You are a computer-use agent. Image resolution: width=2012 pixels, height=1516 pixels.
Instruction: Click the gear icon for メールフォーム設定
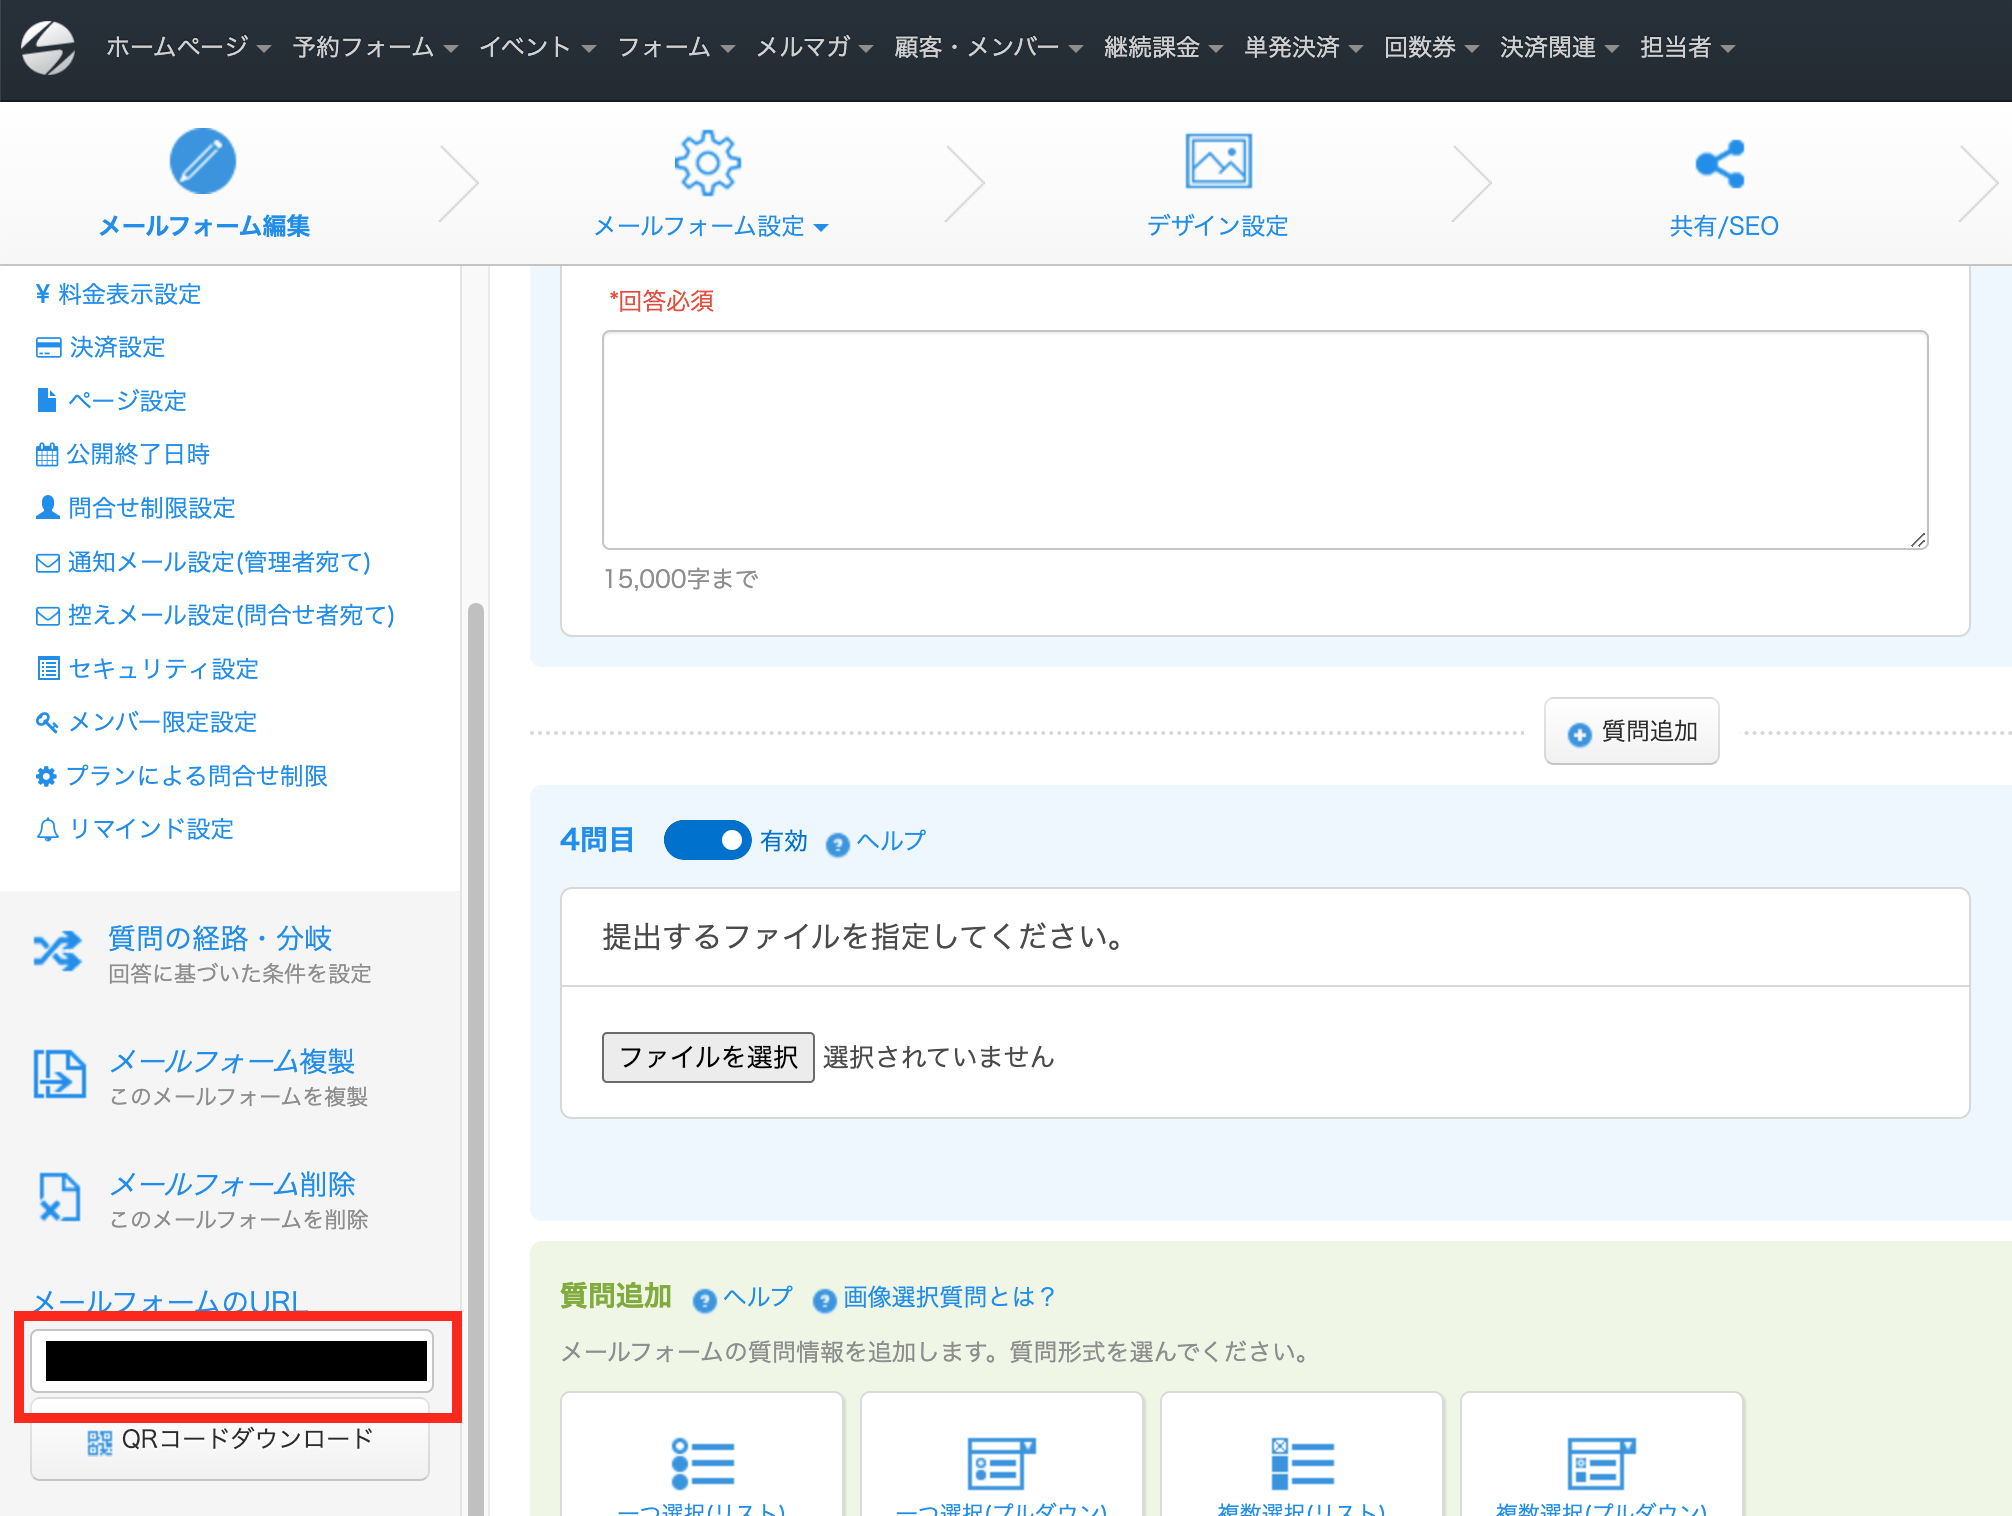coord(708,162)
